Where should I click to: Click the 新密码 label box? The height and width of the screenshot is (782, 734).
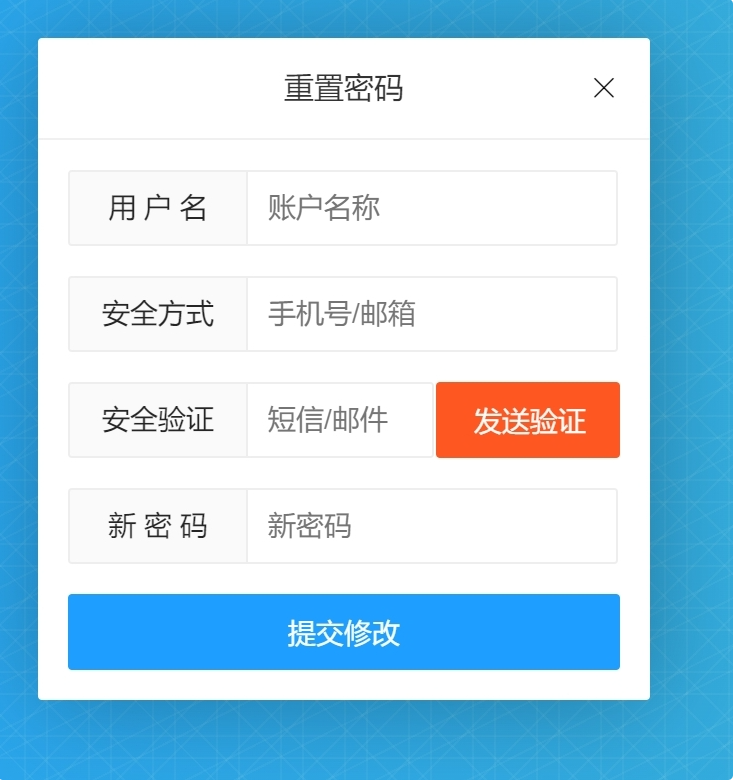click(158, 526)
